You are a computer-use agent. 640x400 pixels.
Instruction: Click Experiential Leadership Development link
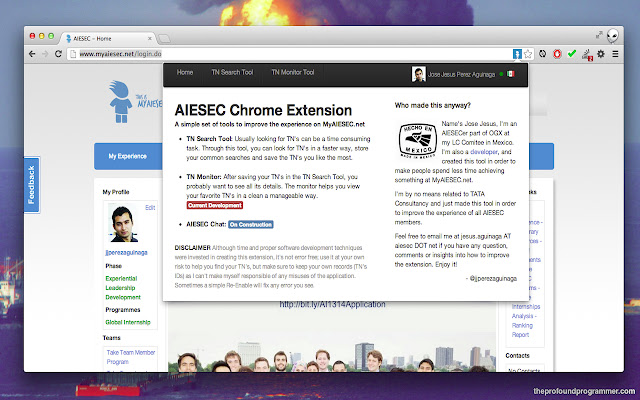(x=123, y=288)
